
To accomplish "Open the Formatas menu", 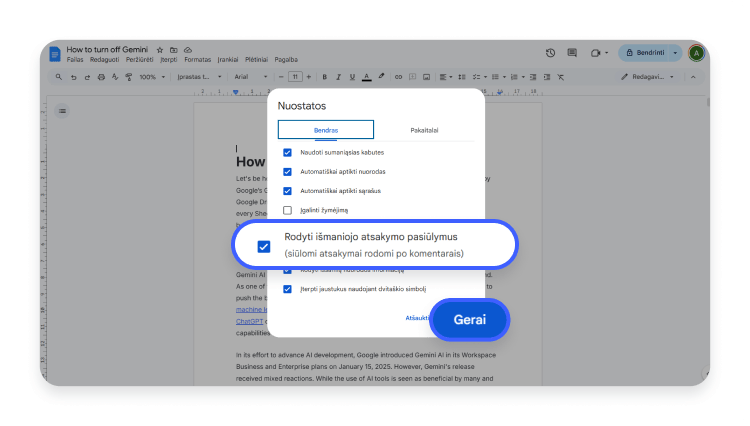I will coord(198,60).
